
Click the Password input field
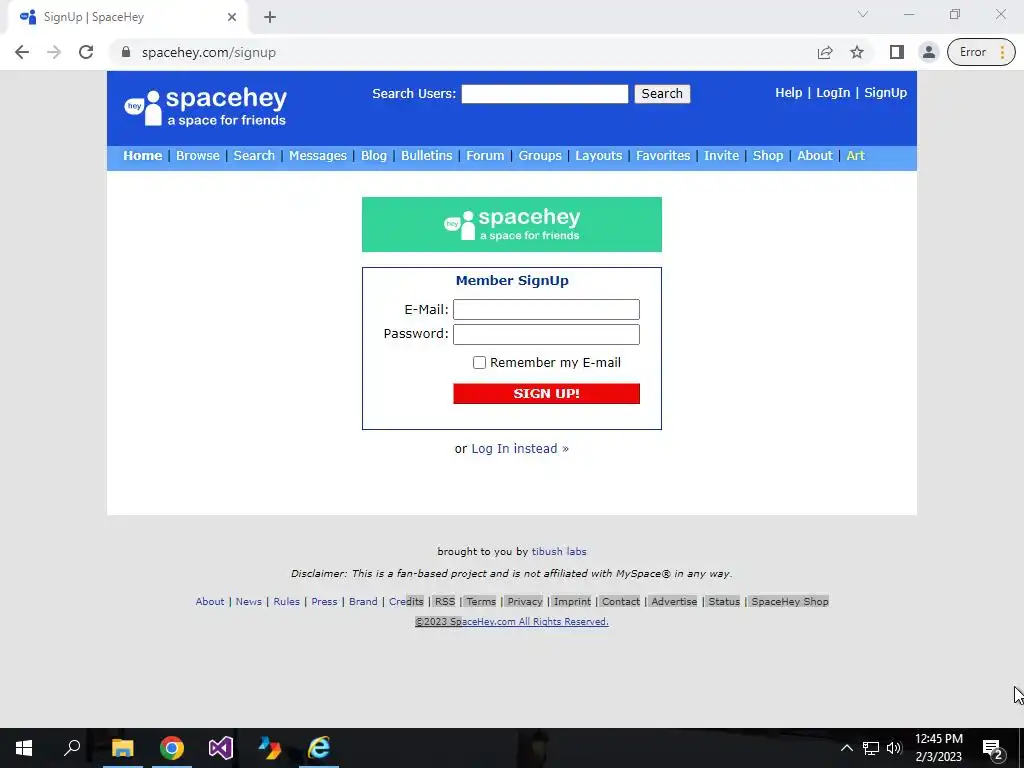pyautogui.click(x=546, y=334)
